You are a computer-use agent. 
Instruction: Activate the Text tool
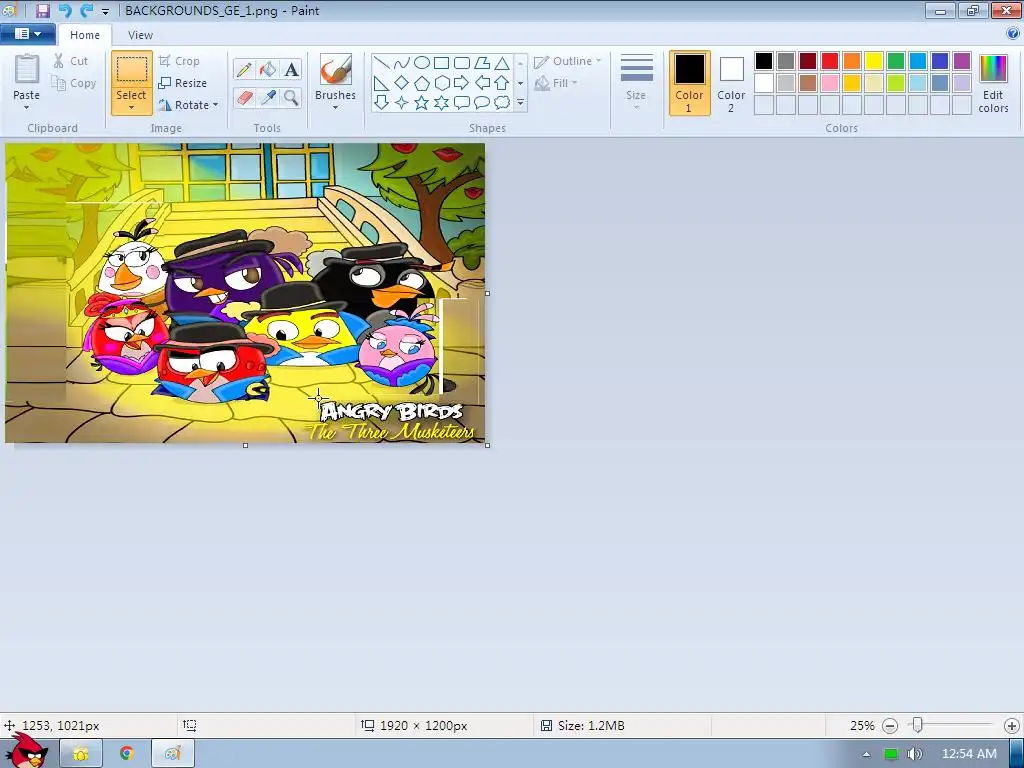[x=291, y=69]
